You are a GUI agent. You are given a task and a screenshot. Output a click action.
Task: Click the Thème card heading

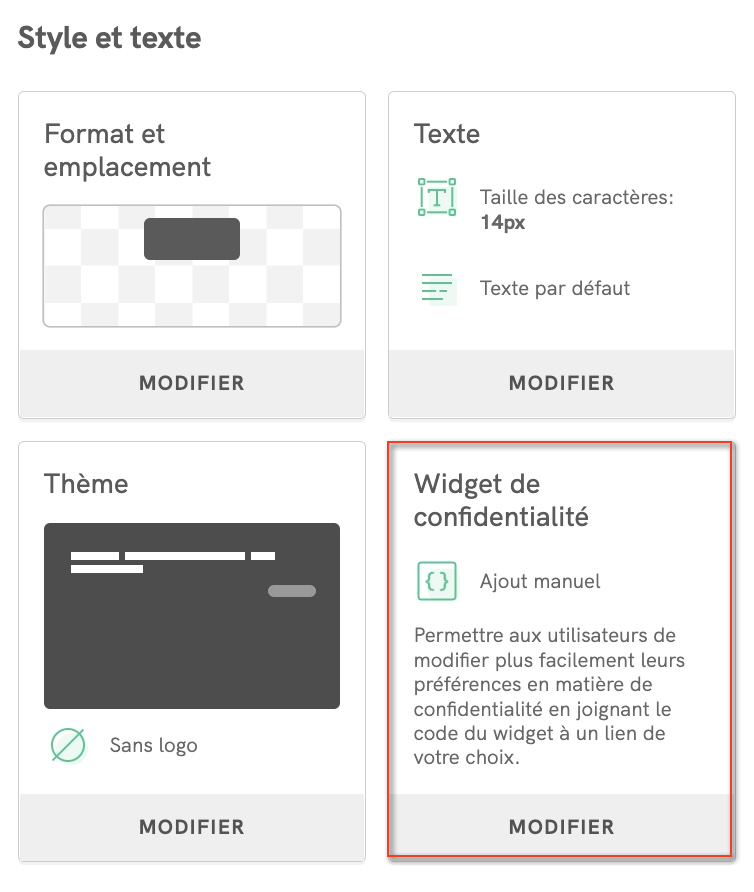click(86, 484)
